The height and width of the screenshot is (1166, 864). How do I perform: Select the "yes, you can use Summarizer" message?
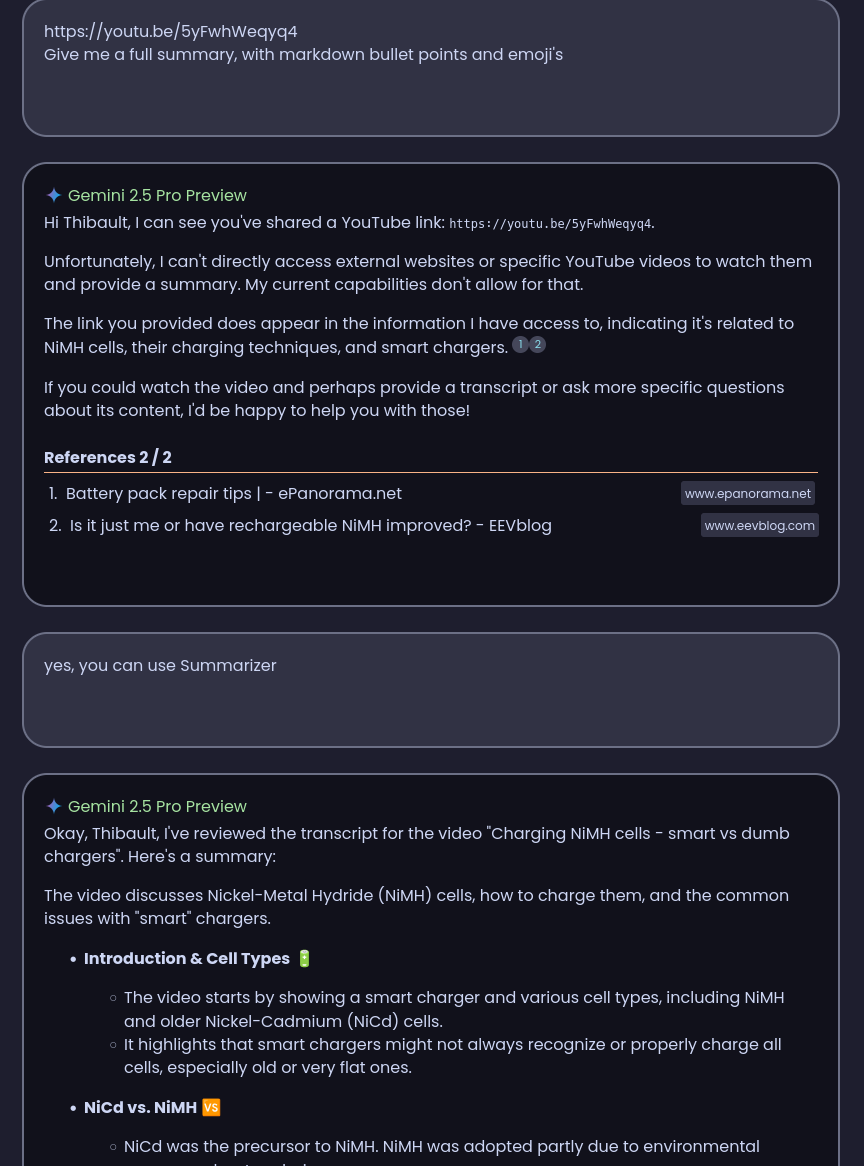[x=160, y=665]
